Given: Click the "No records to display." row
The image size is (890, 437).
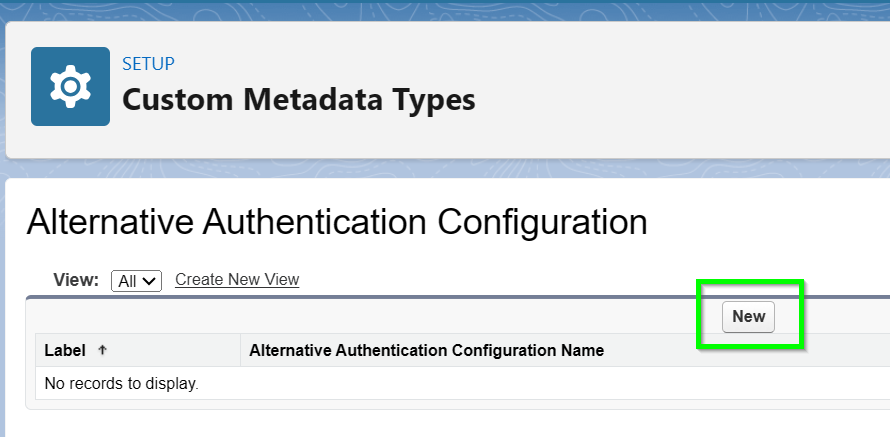Looking at the screenshot, I should 122,383.
